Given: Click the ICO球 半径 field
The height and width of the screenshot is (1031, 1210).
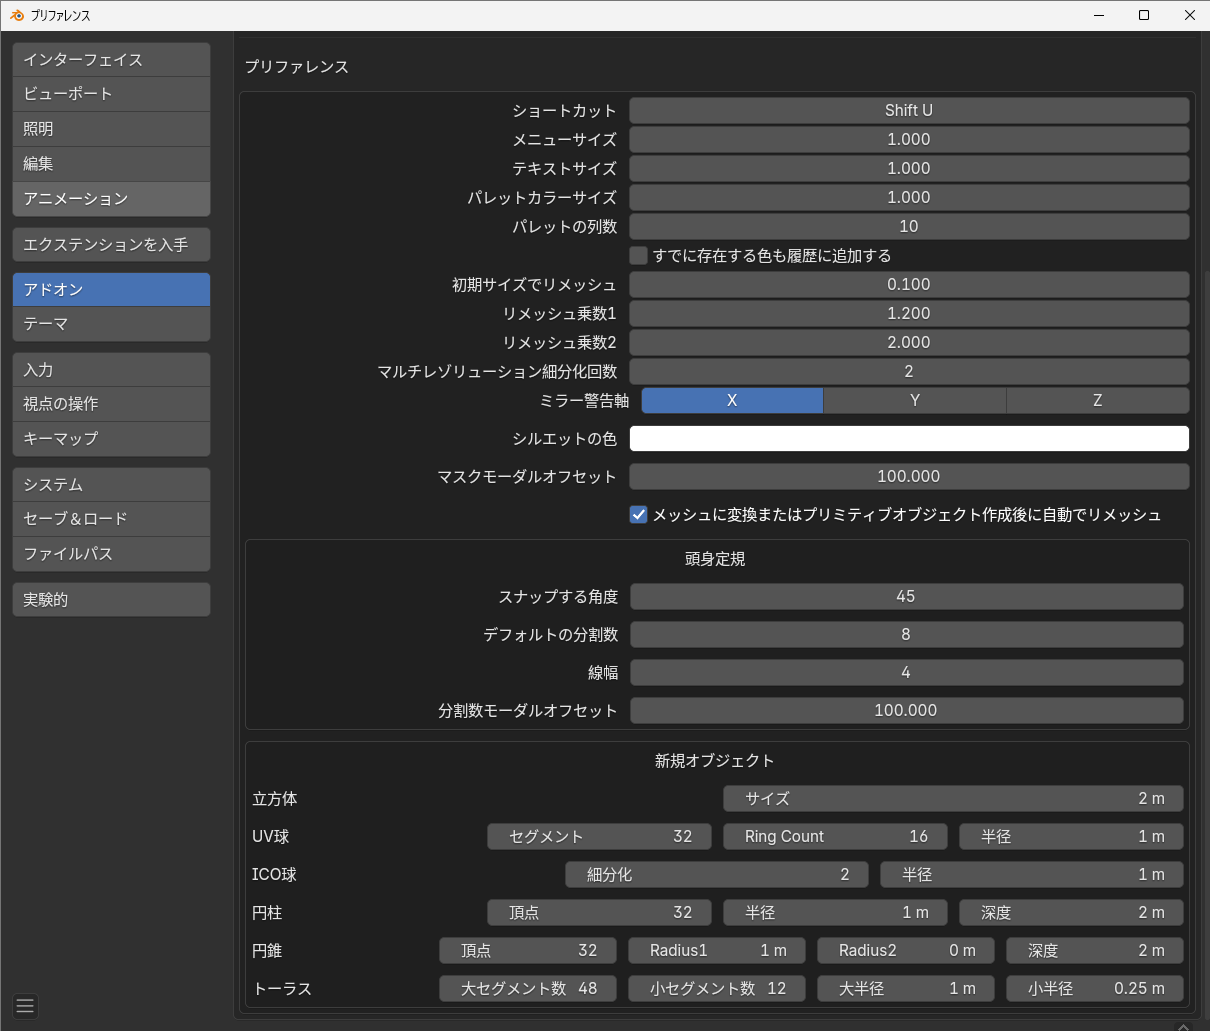Looking at the screenshot, I should [x=1032, y=875].
